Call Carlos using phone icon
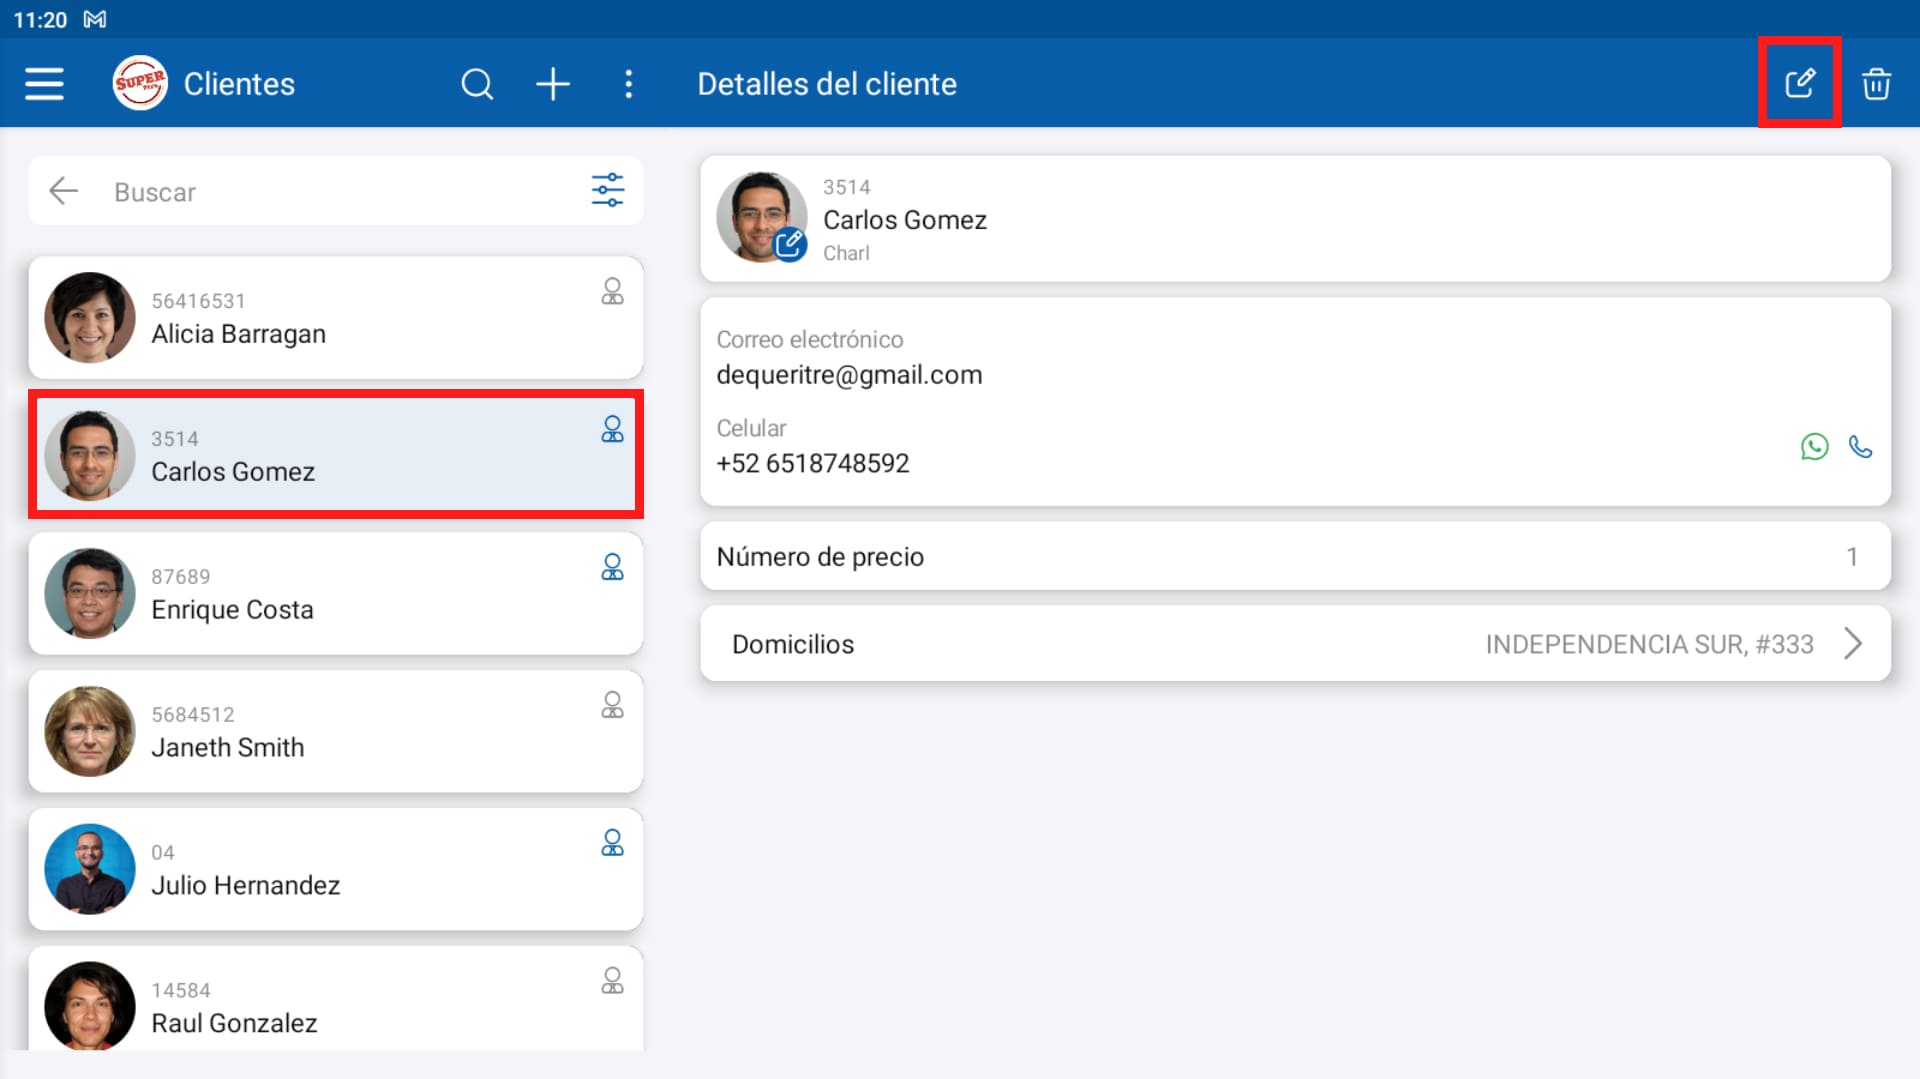1920x1079 pixels. click(x=1860, y=446)
